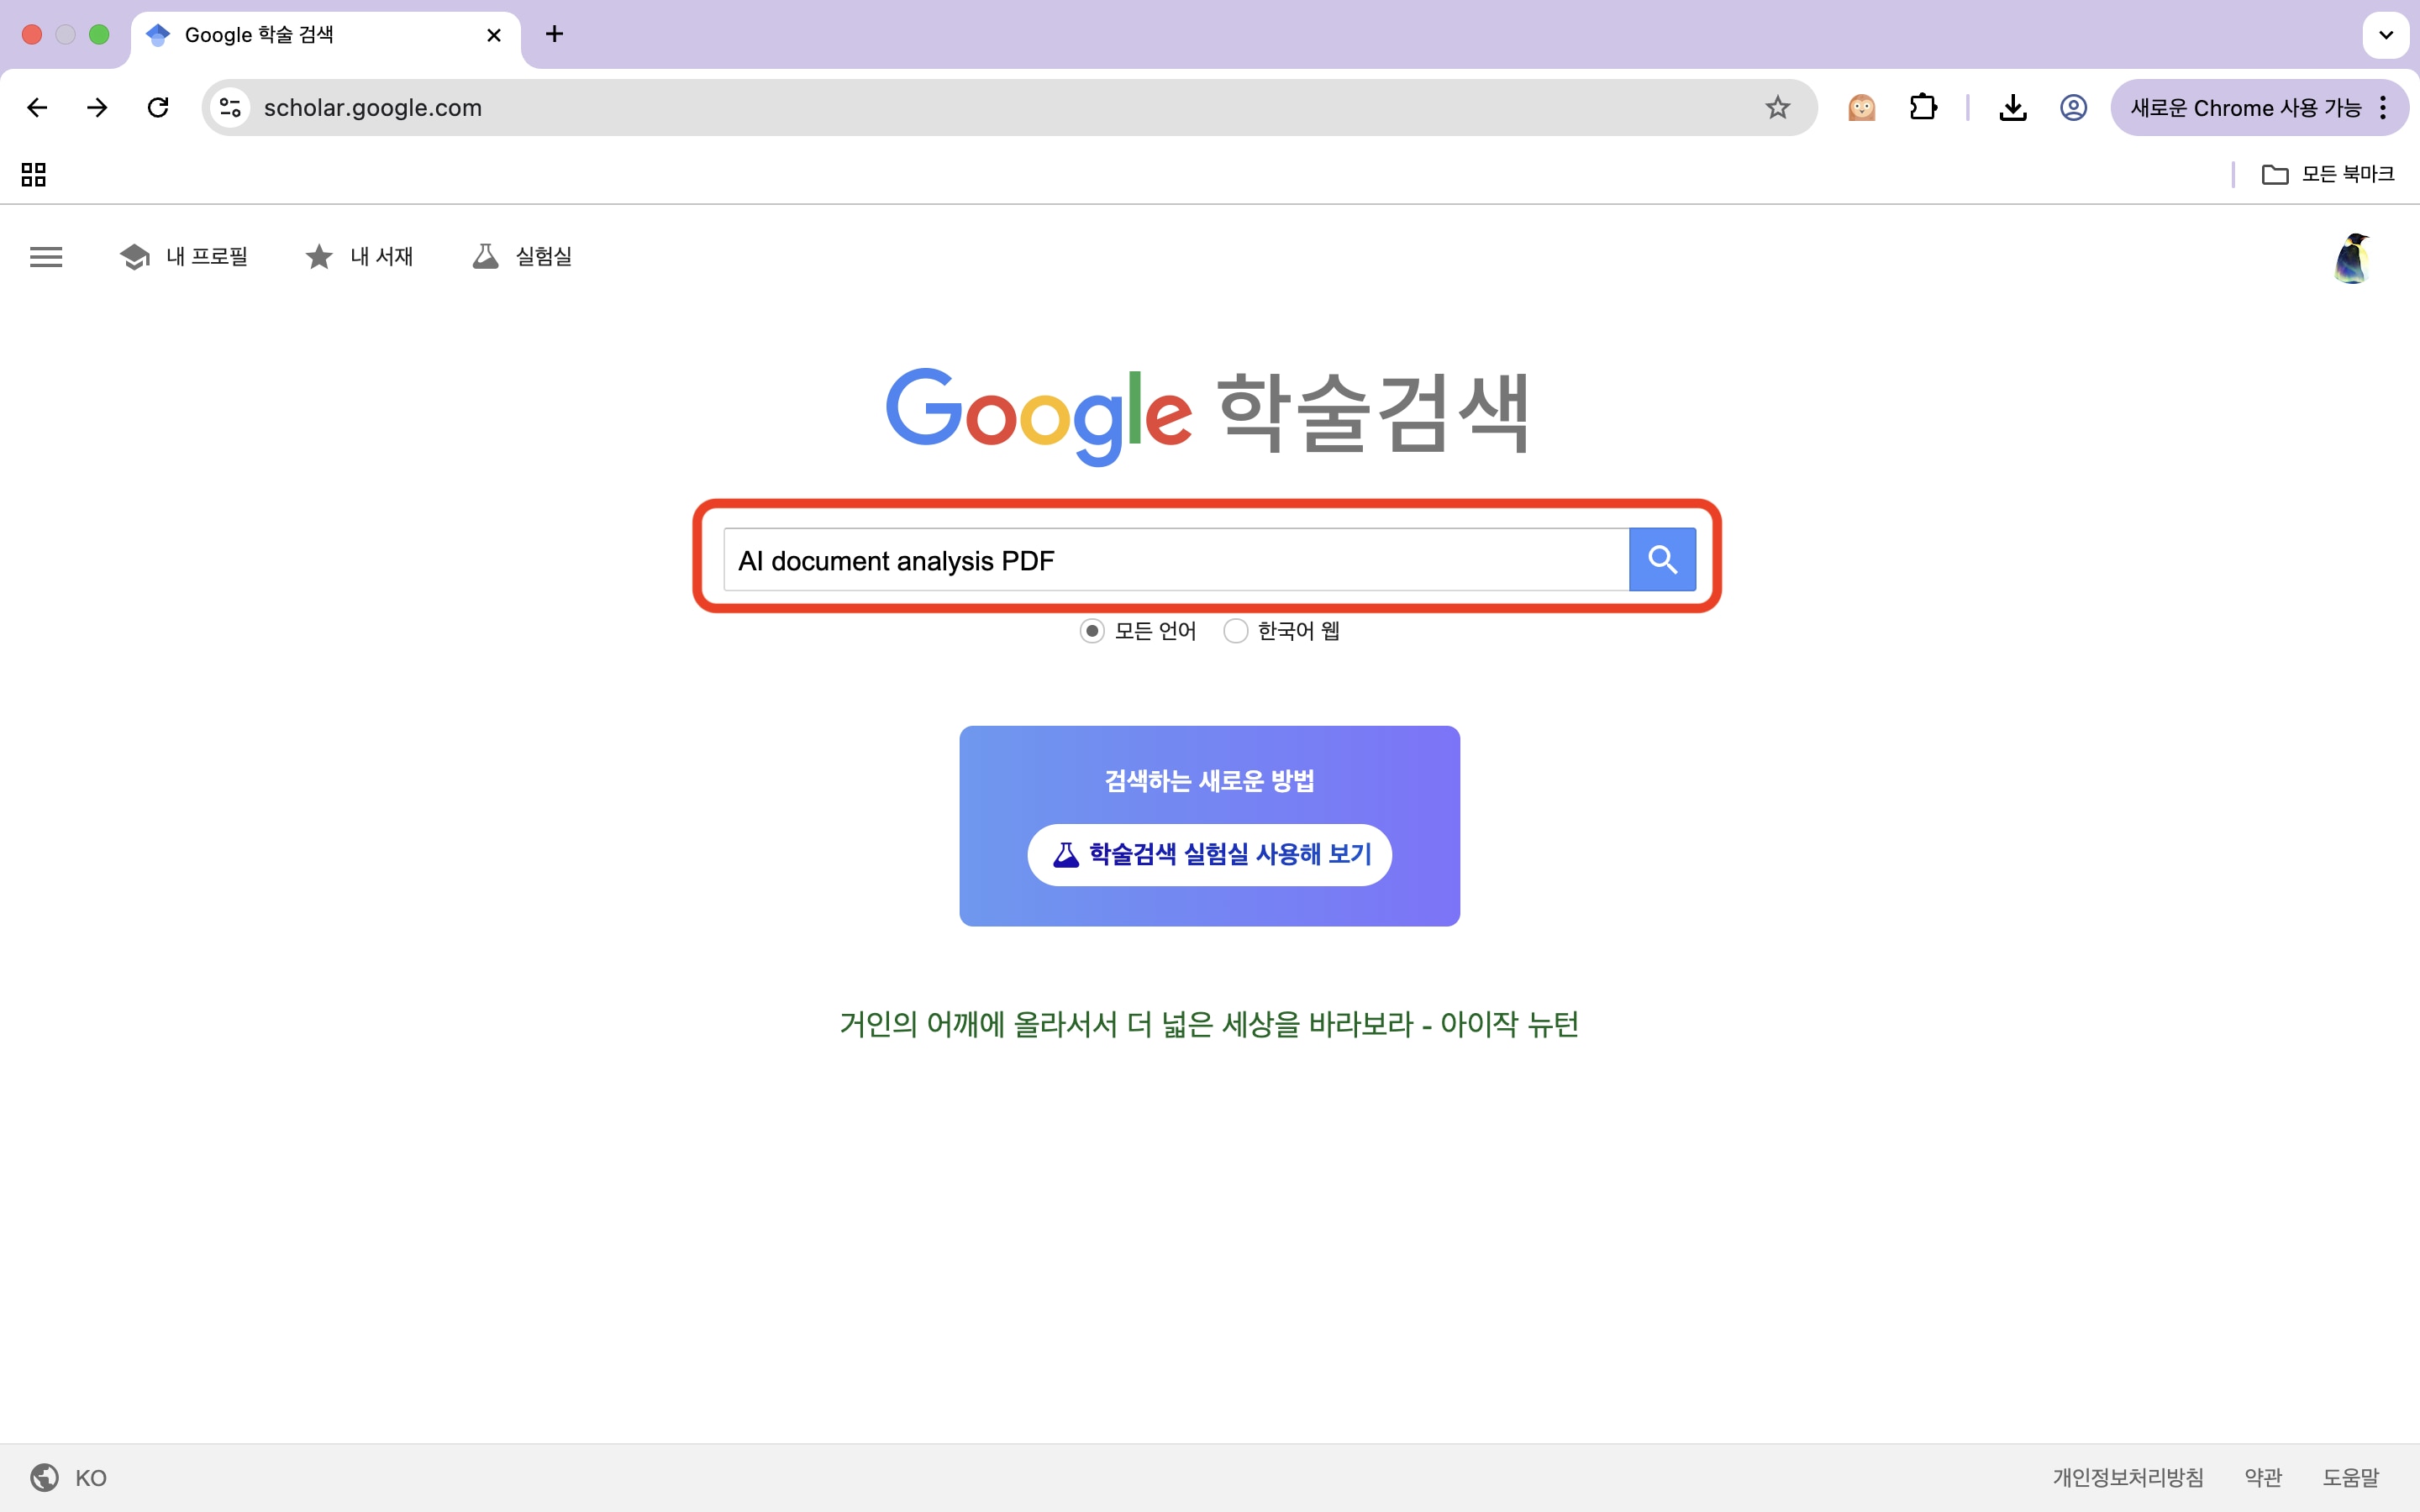Open the Chrome three-dot menu
The height and width of the screenshot is (1512, 2420).
[x=2384, y=107]
